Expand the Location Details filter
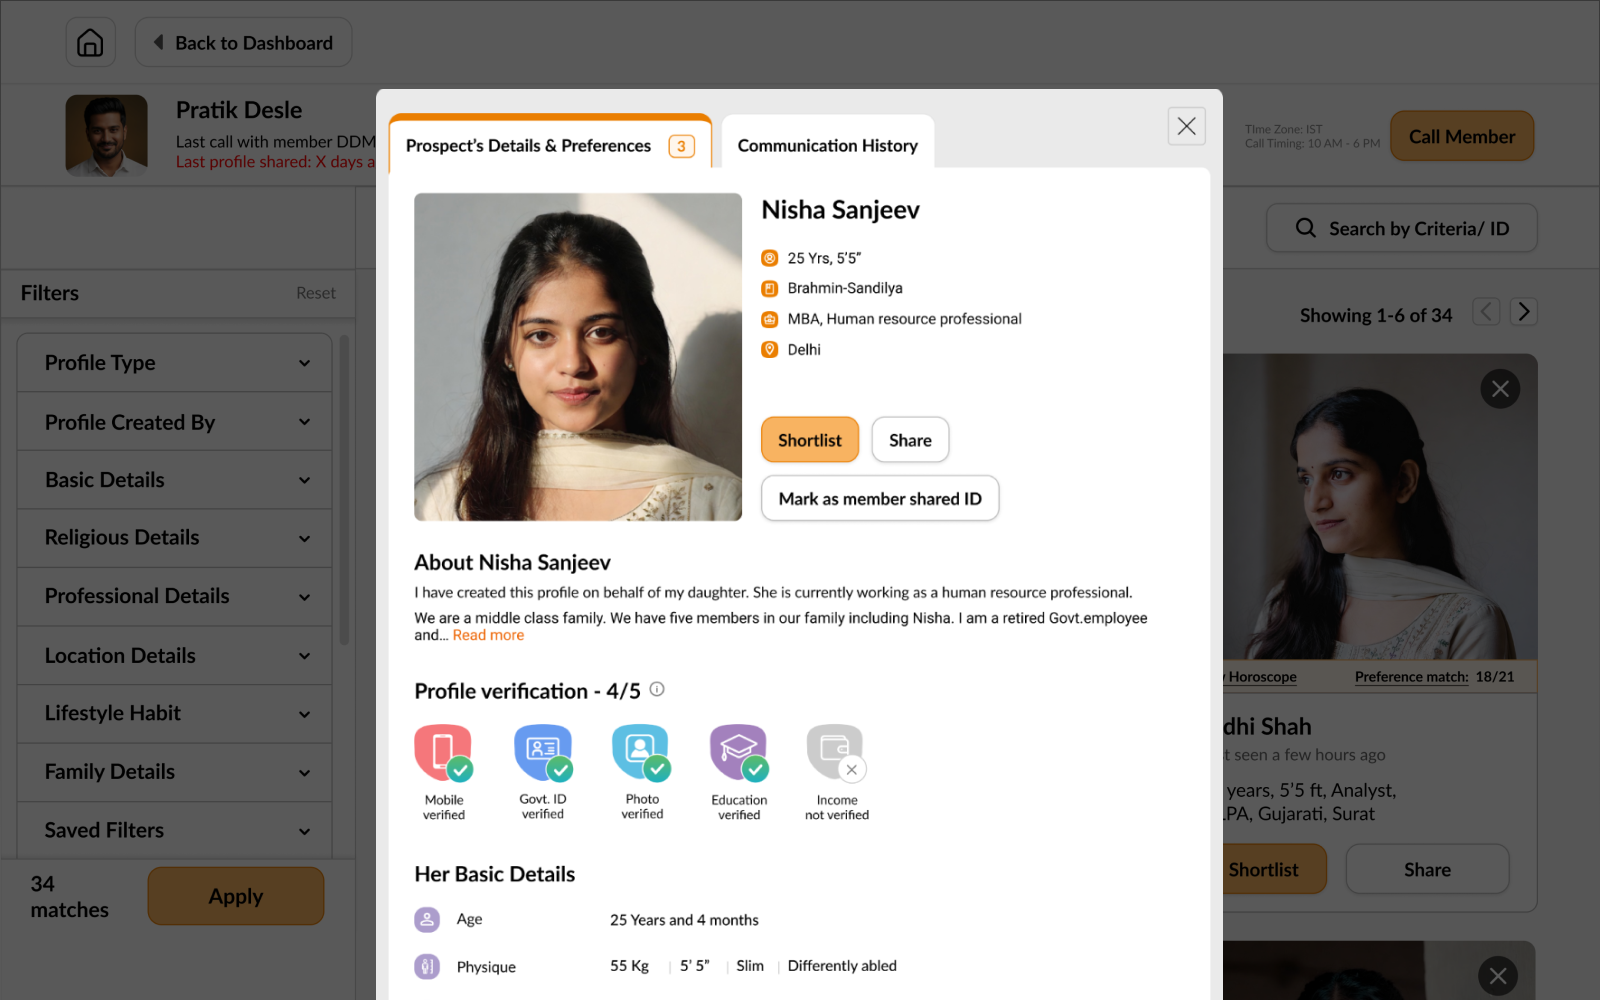 (x=174, y=656)
